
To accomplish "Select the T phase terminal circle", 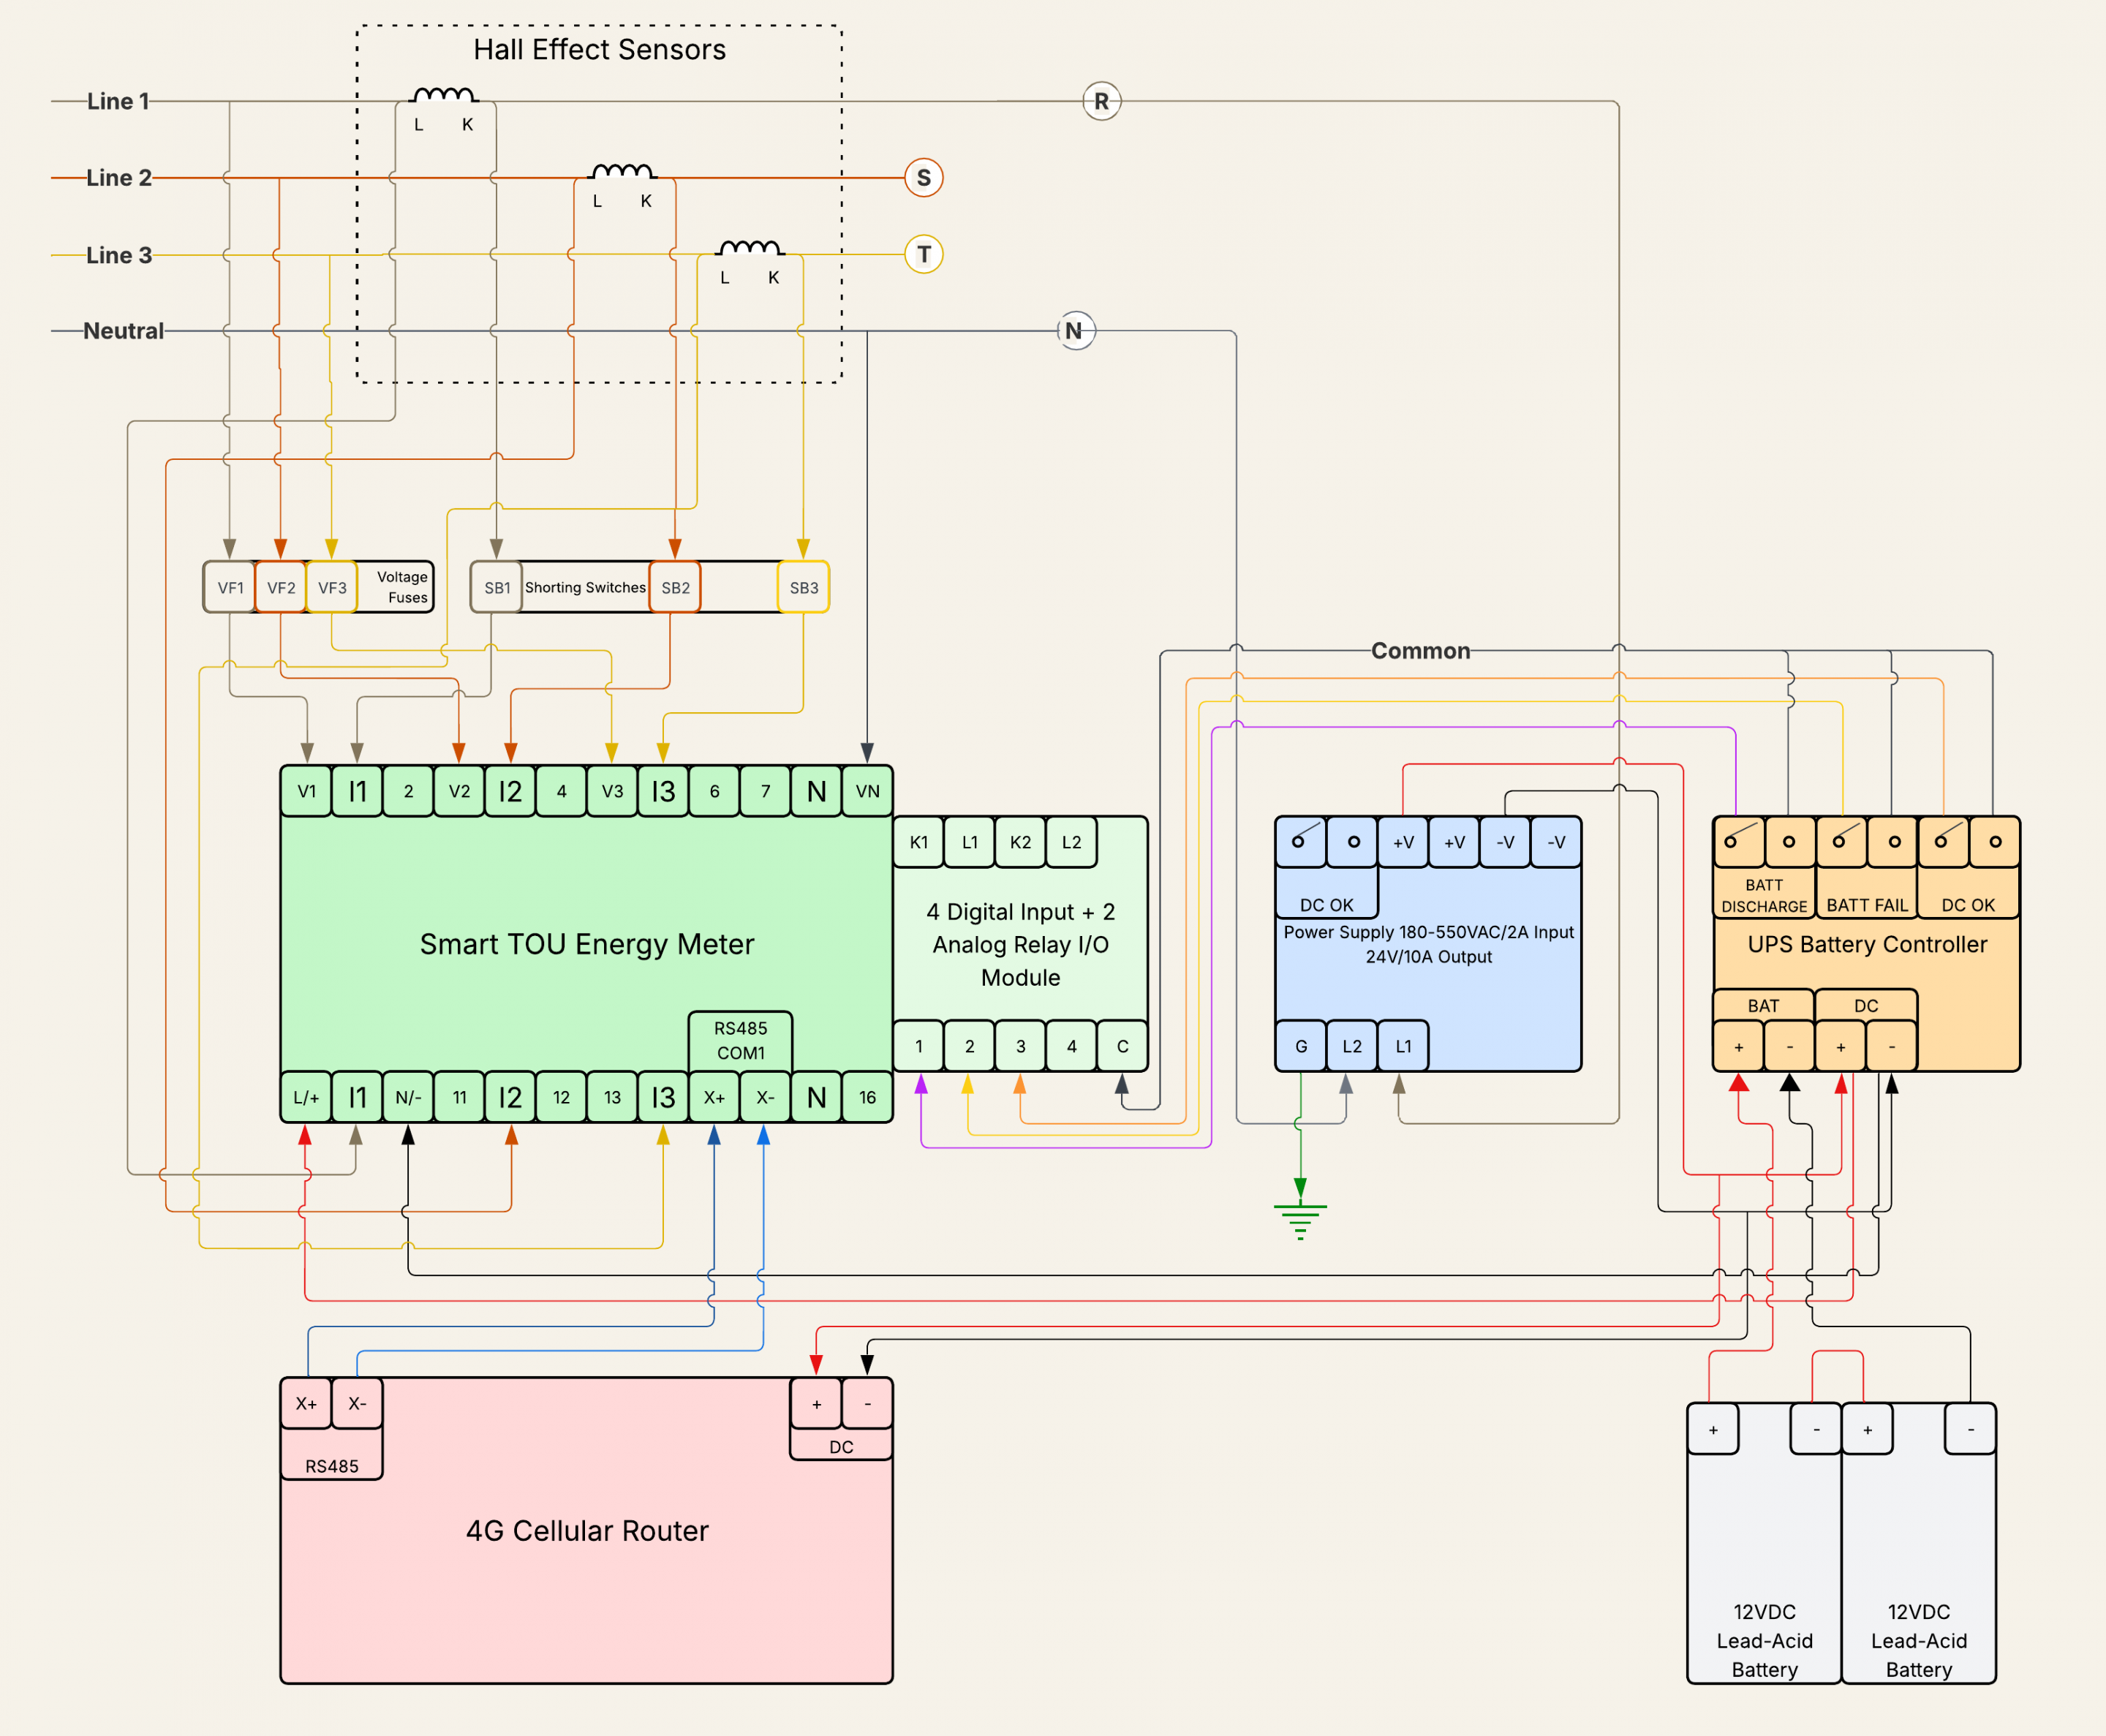I will click(x=924, y=254).
